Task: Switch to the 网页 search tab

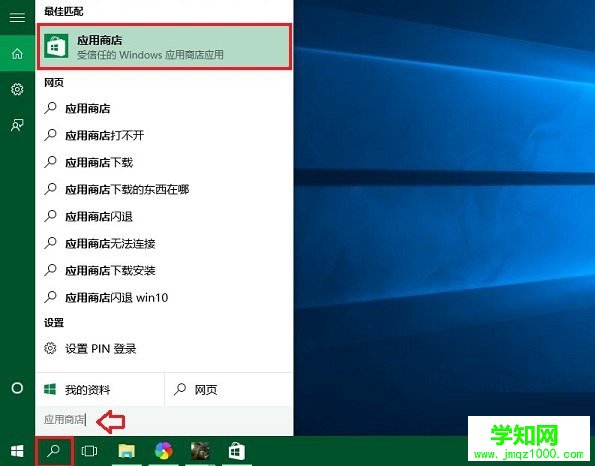Action: tap(229, 389)
